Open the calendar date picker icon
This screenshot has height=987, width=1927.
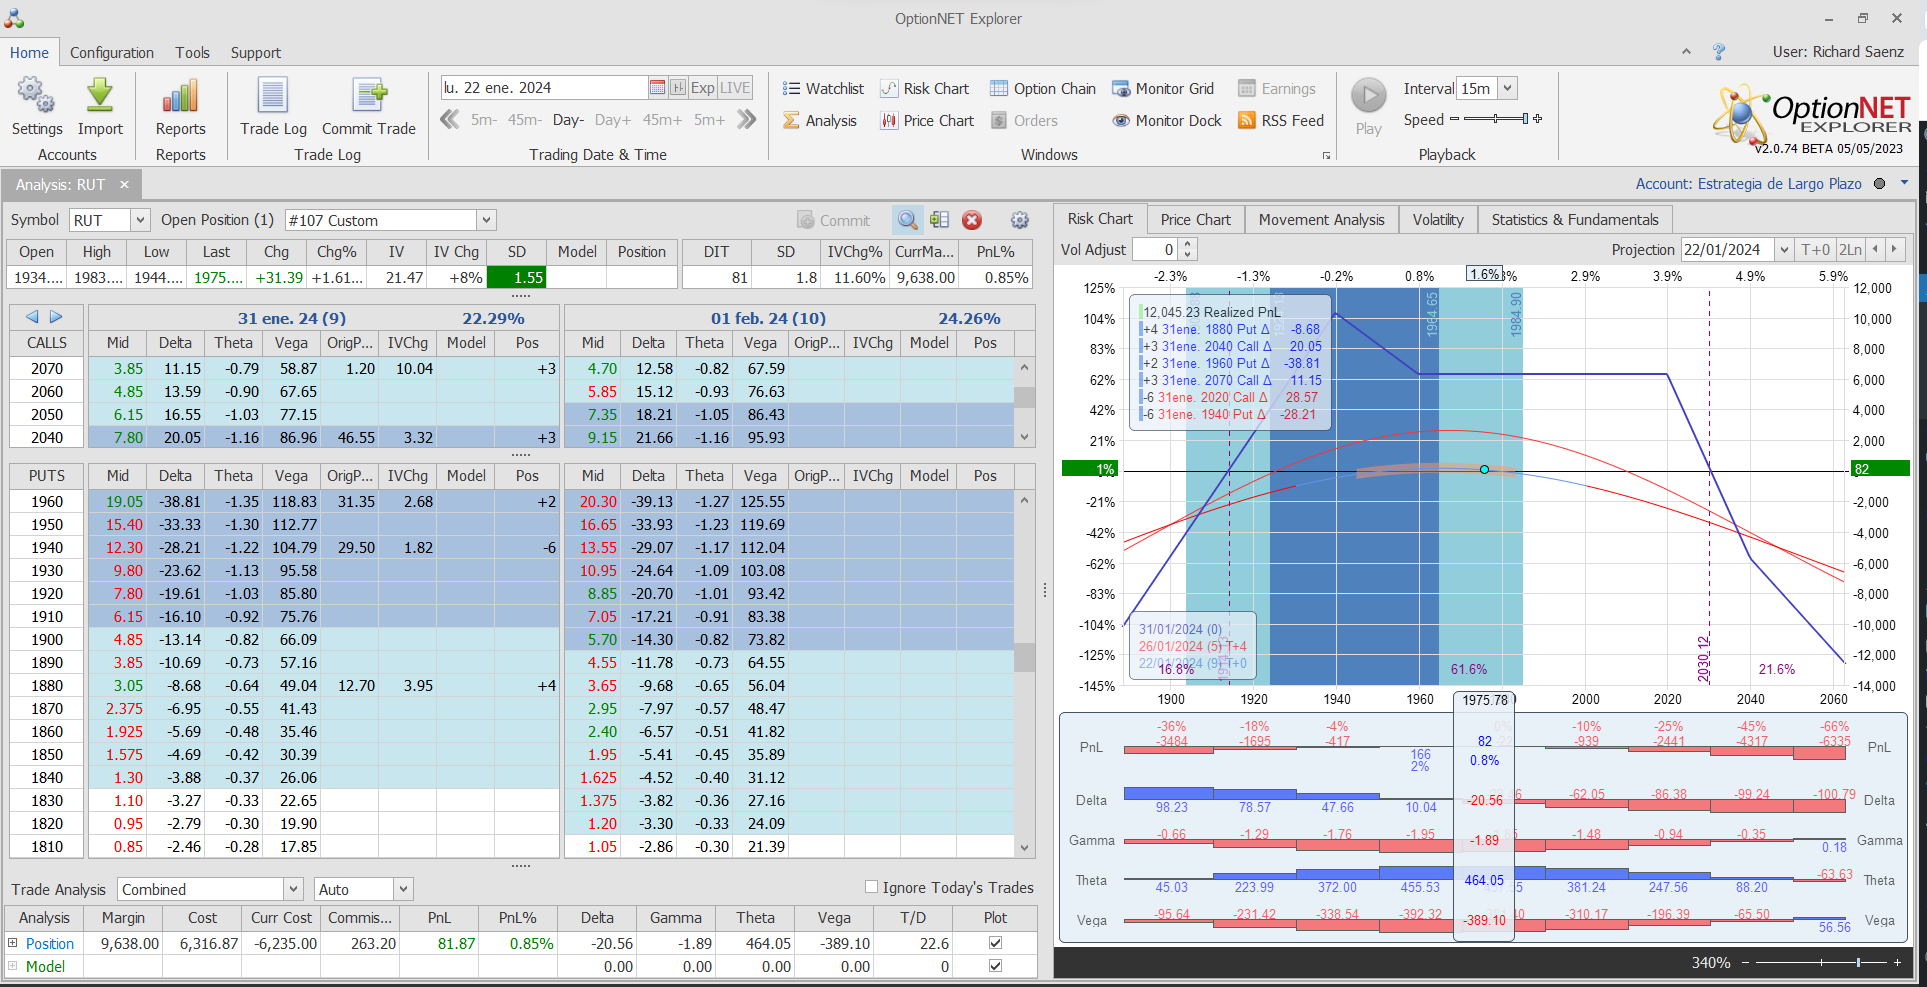click(657, 88)
